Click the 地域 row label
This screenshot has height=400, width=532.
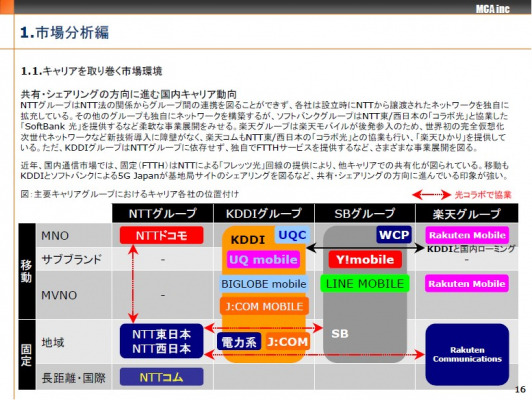click(x=53, y=342)
